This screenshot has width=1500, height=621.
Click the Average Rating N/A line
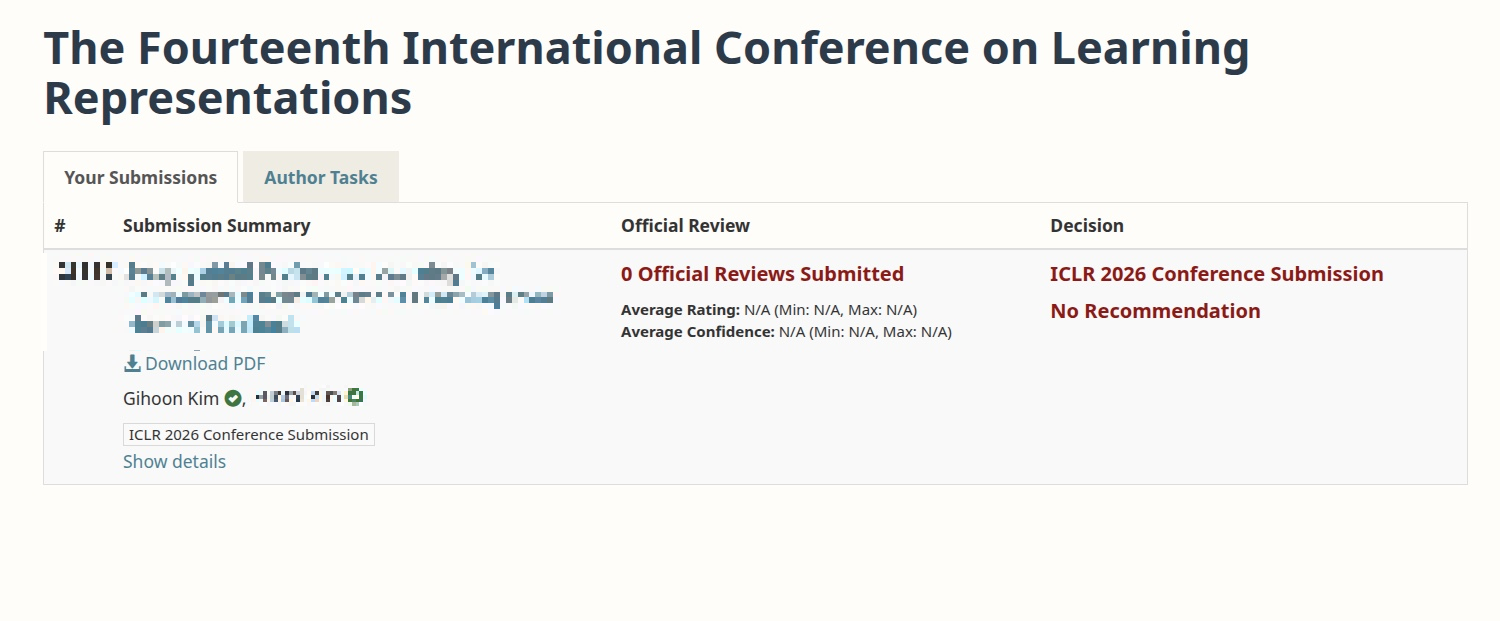(769, 310)
